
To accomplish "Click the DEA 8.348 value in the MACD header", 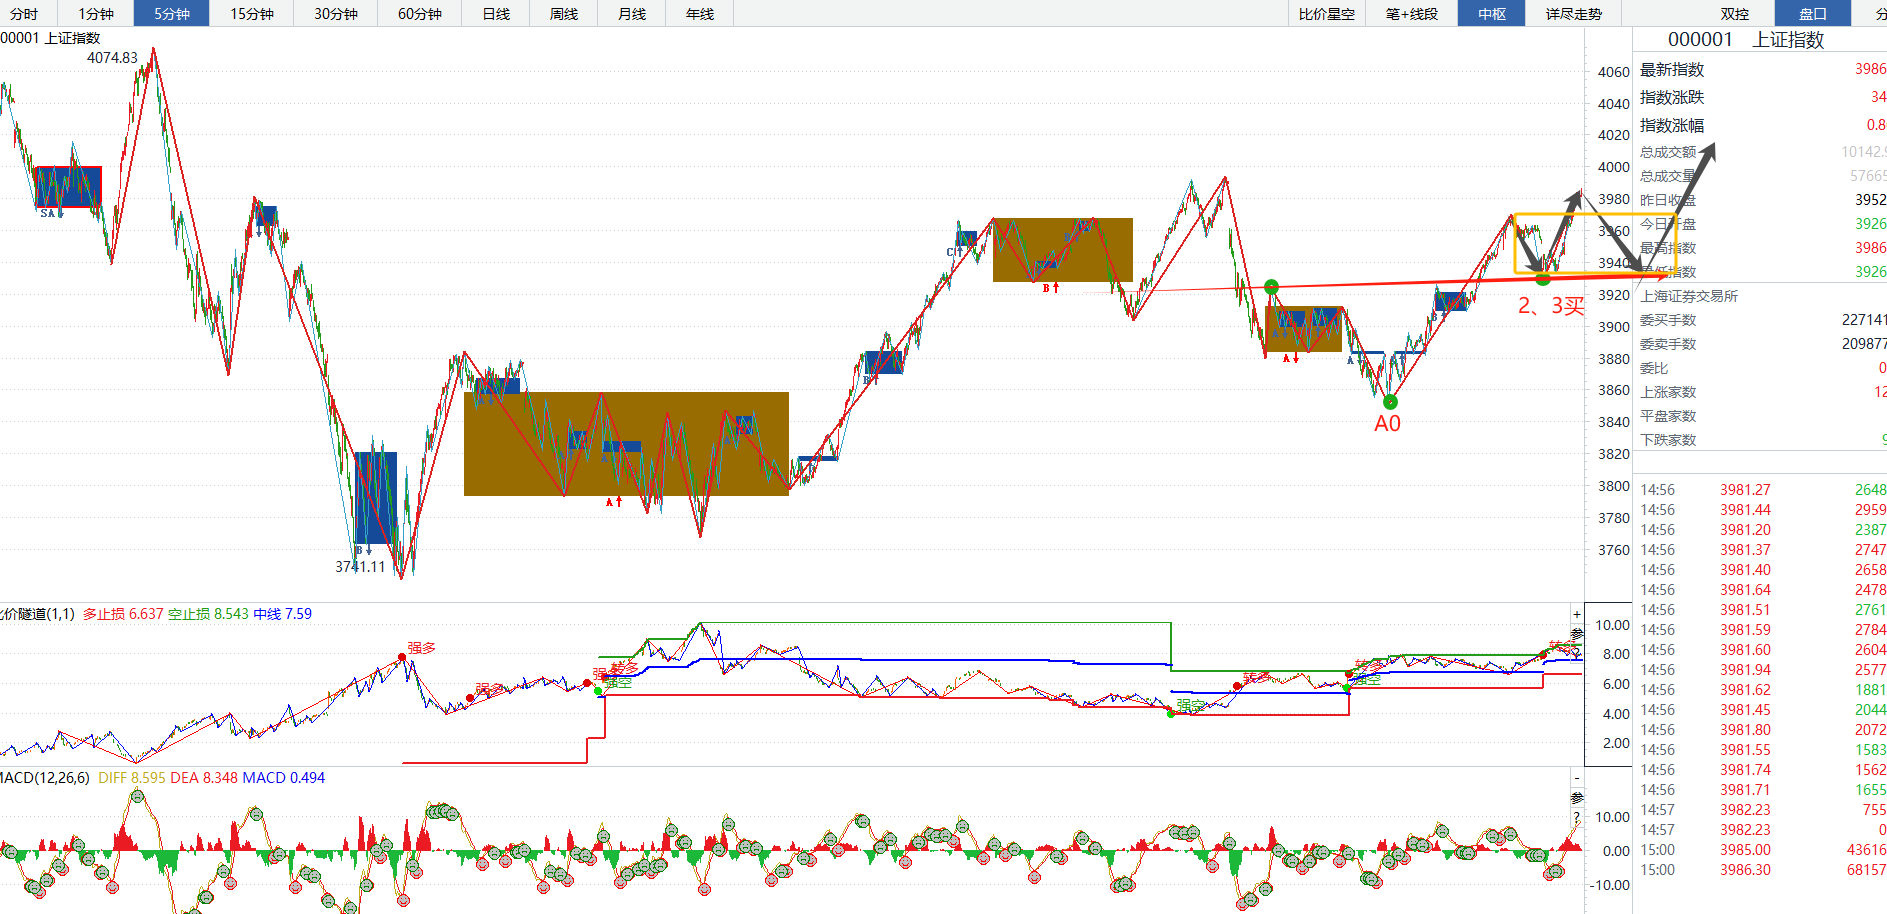I will (205, 778).
